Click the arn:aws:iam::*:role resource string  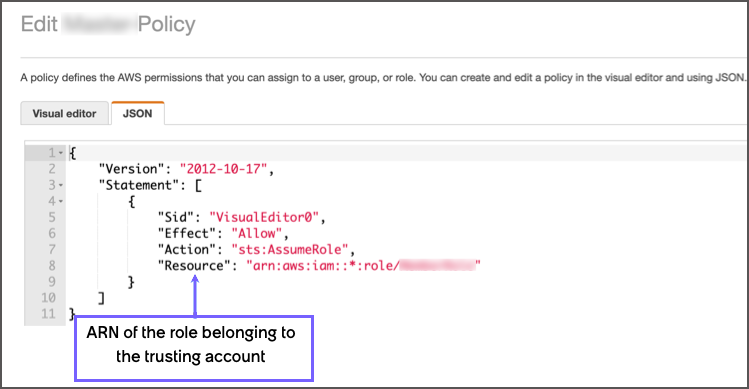(x=363, y=265)
